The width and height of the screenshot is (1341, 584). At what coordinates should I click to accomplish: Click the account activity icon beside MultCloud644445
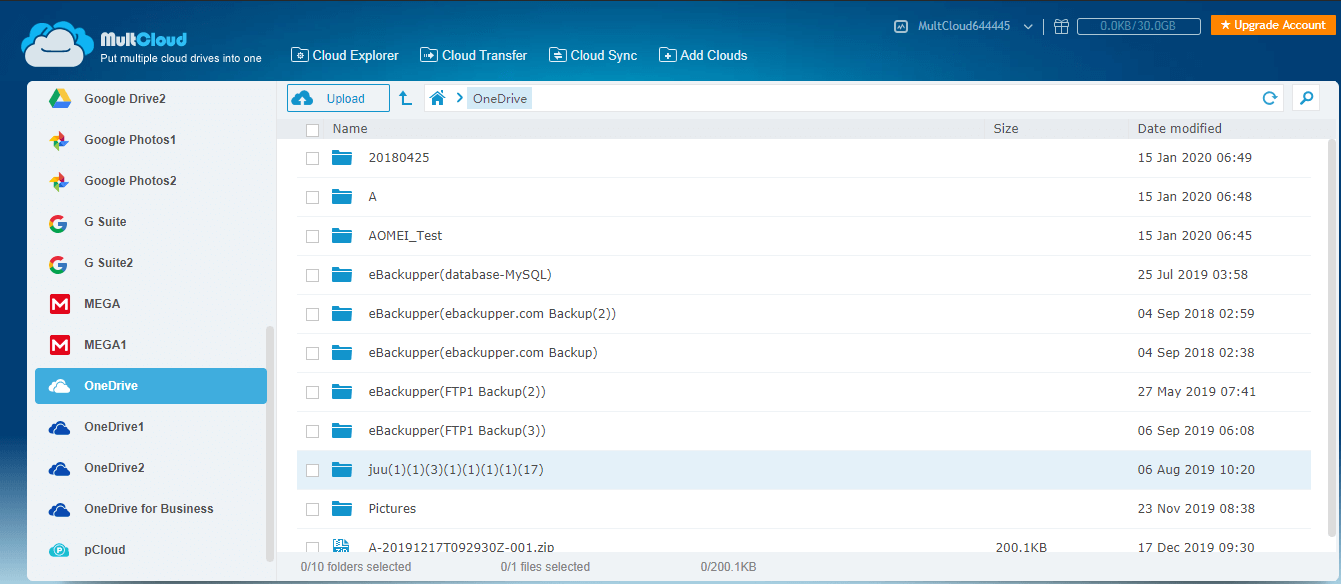(x=901, y=27)
